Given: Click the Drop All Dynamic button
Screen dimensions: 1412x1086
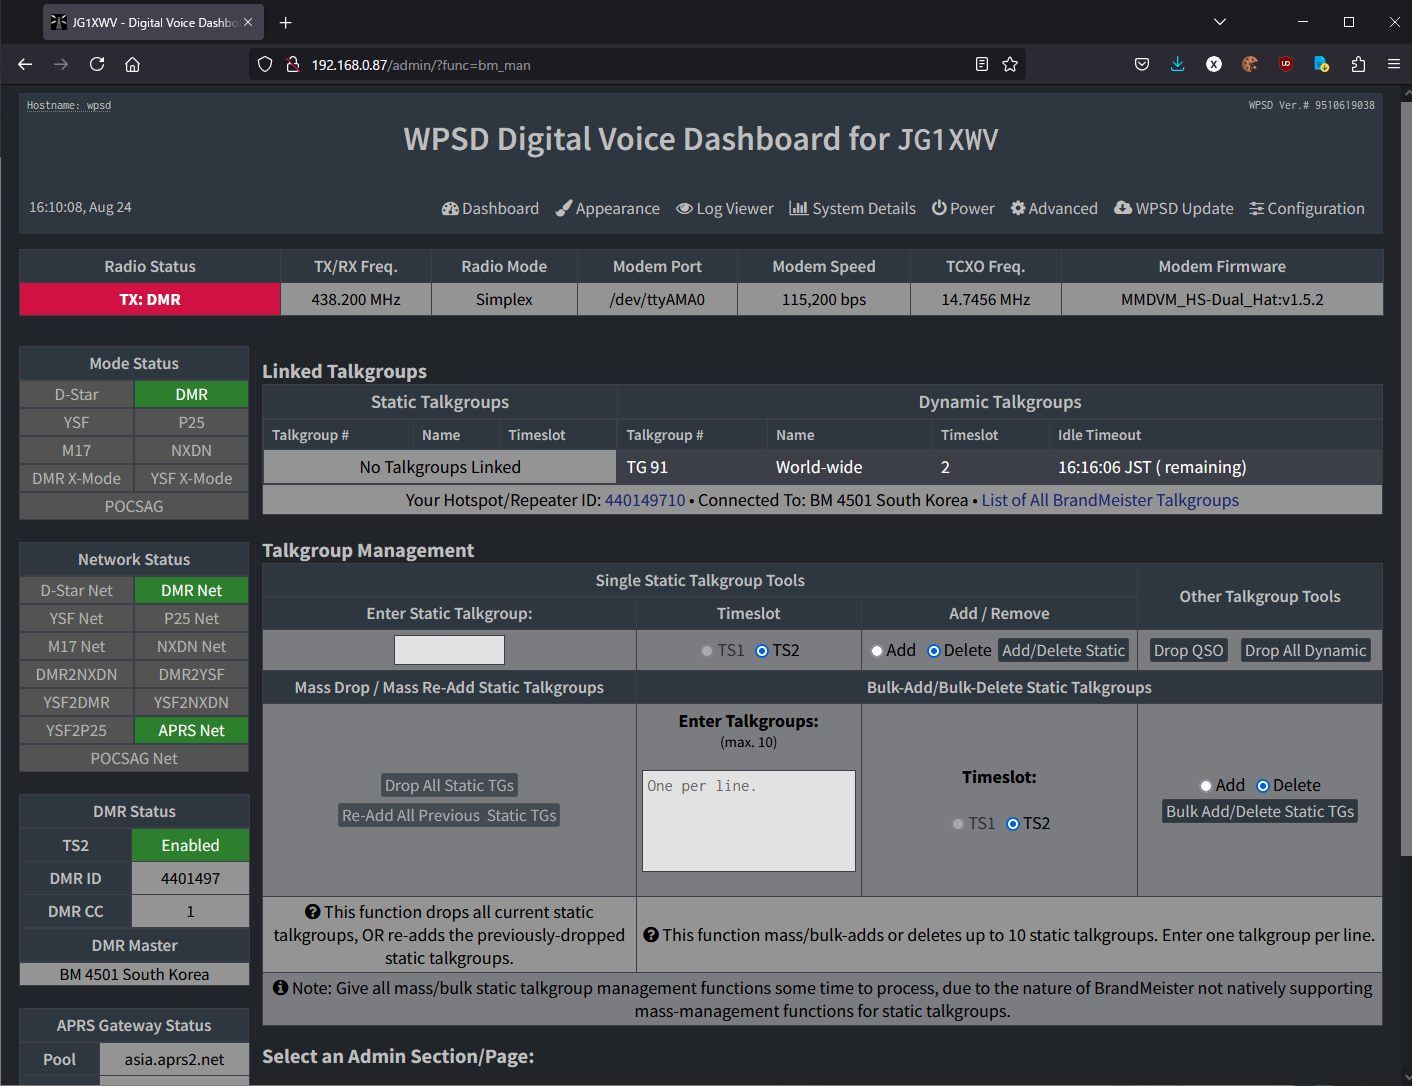Looking at the screenshot, I should click(1305, 650).
